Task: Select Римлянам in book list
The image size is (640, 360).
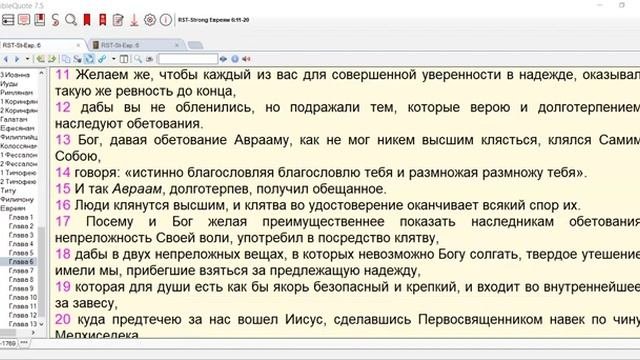Action: click(x=16, y=93)
